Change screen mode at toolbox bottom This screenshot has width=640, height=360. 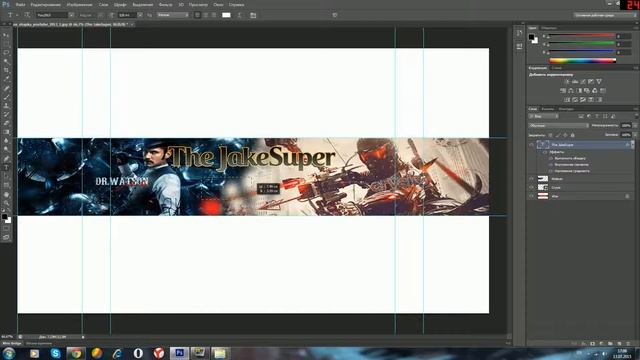tap(6, 237)
